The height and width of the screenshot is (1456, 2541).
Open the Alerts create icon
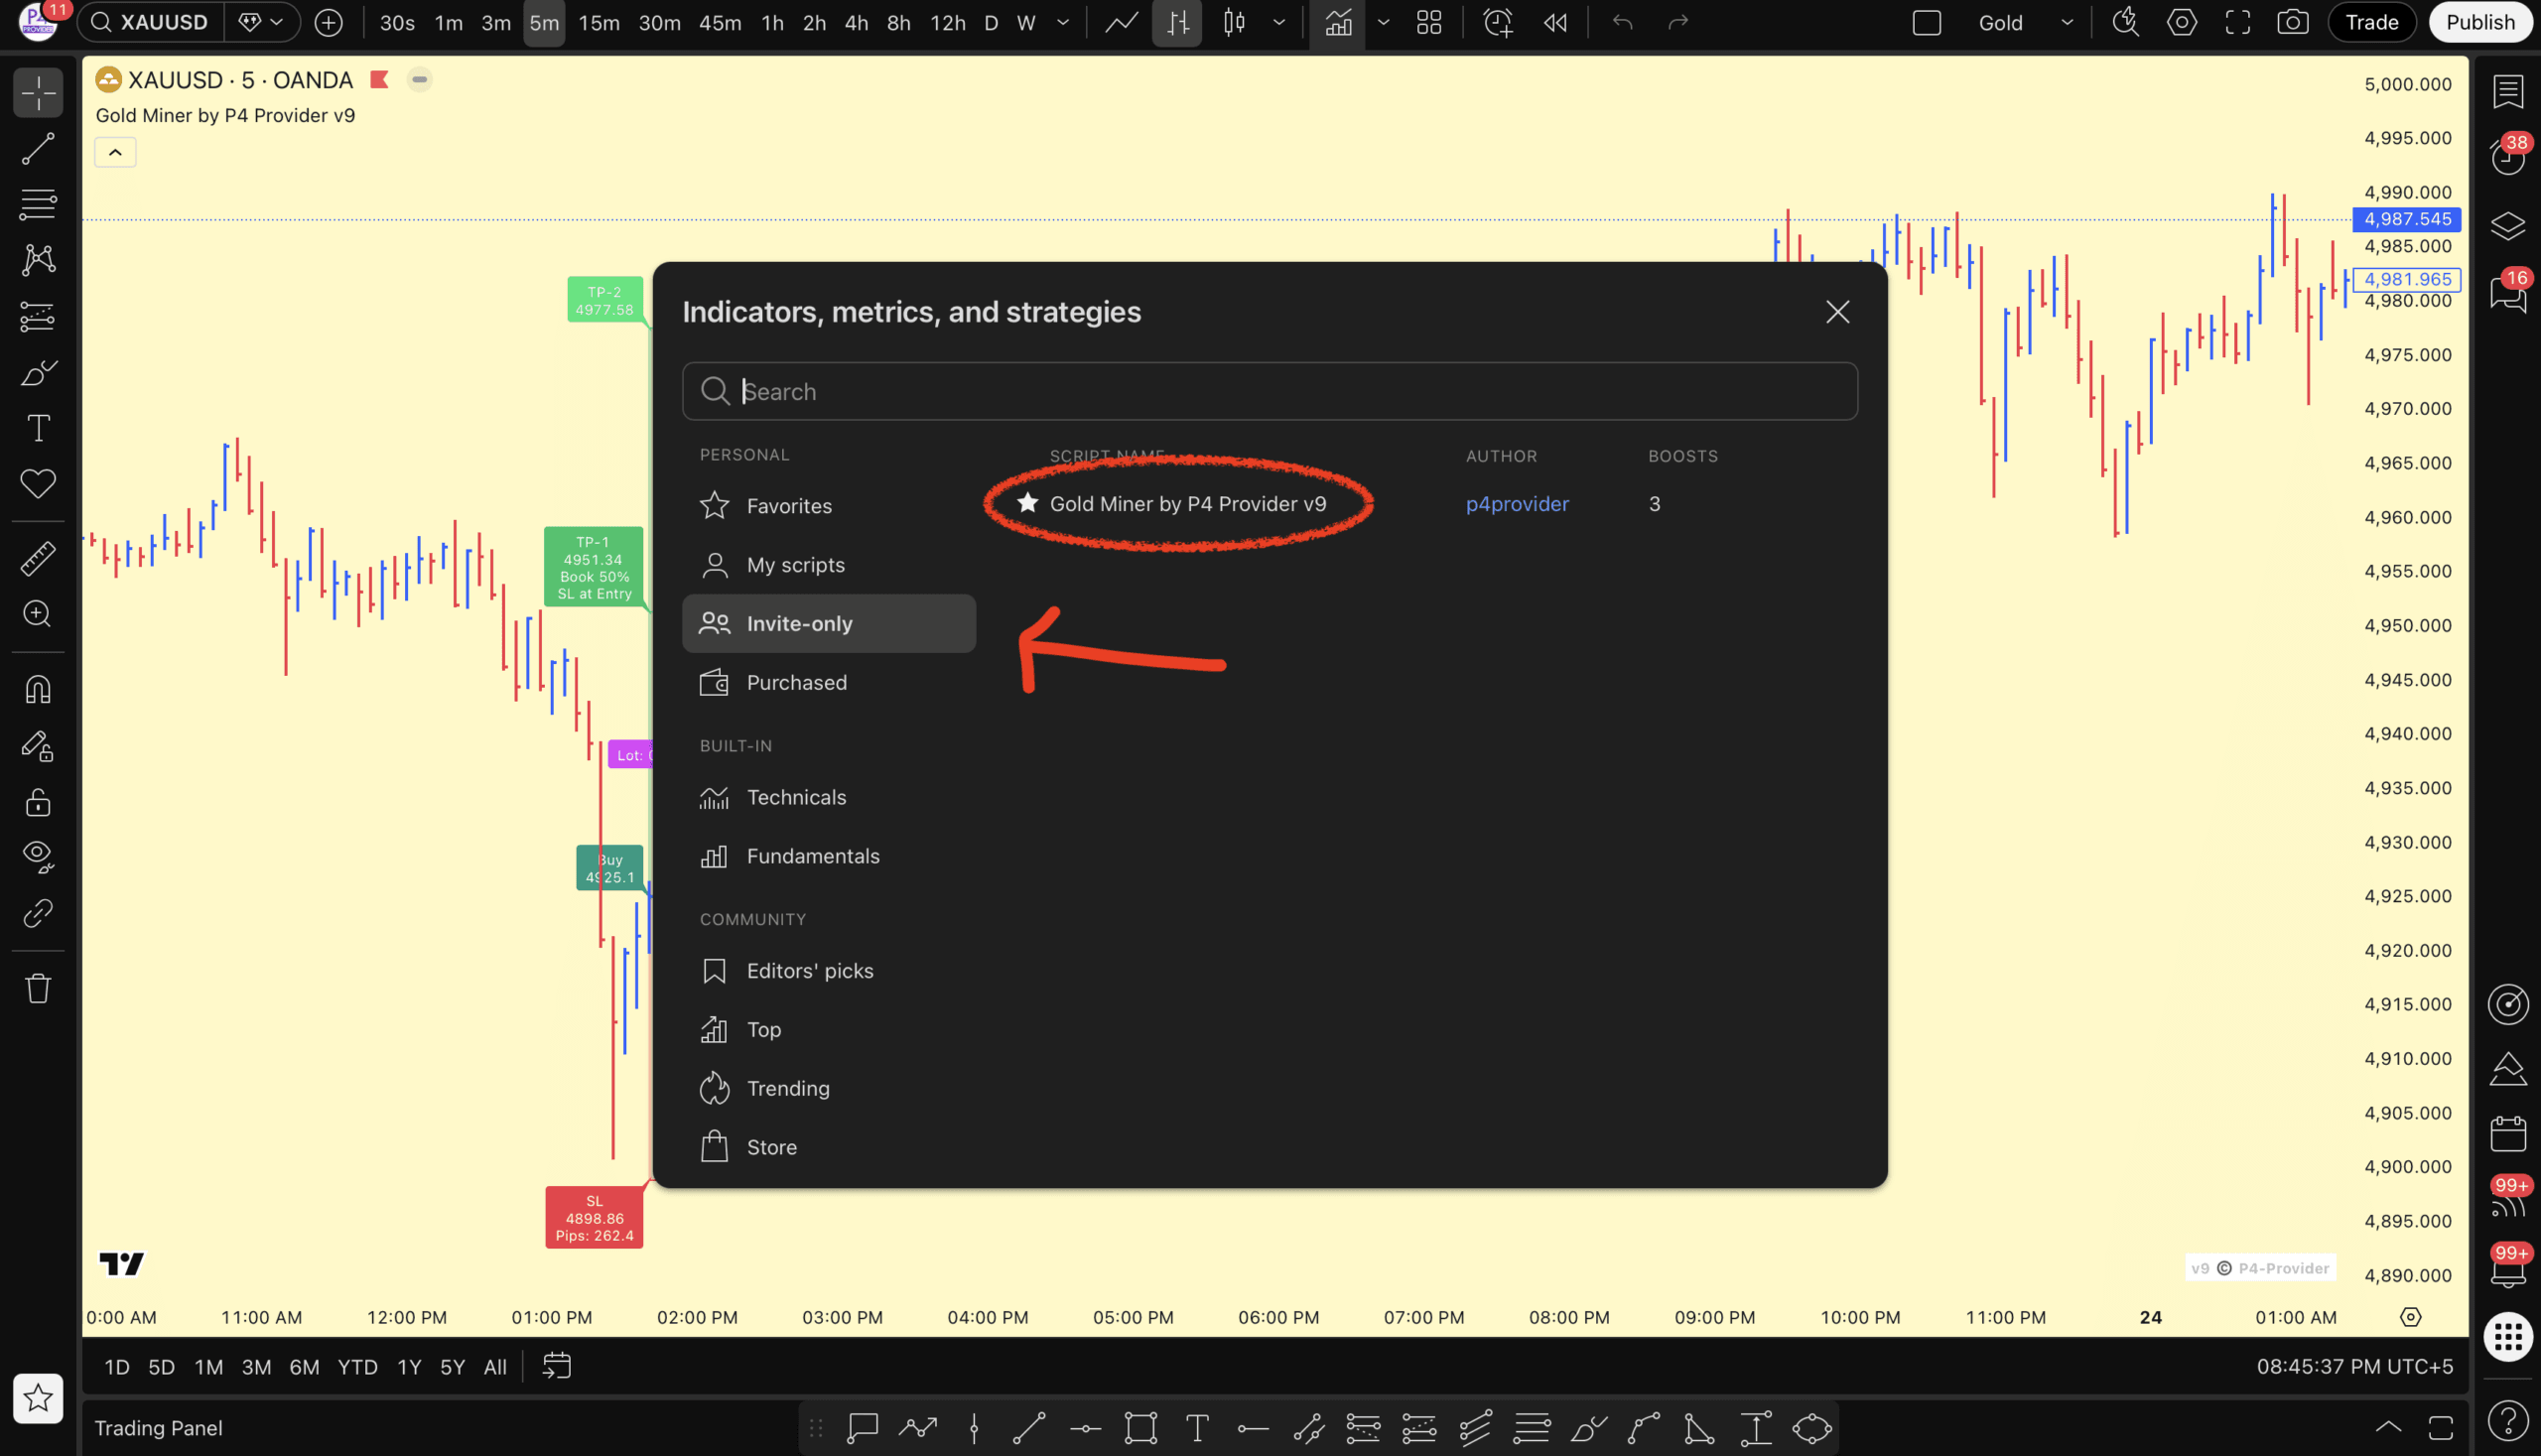[x=1497, y=22]
